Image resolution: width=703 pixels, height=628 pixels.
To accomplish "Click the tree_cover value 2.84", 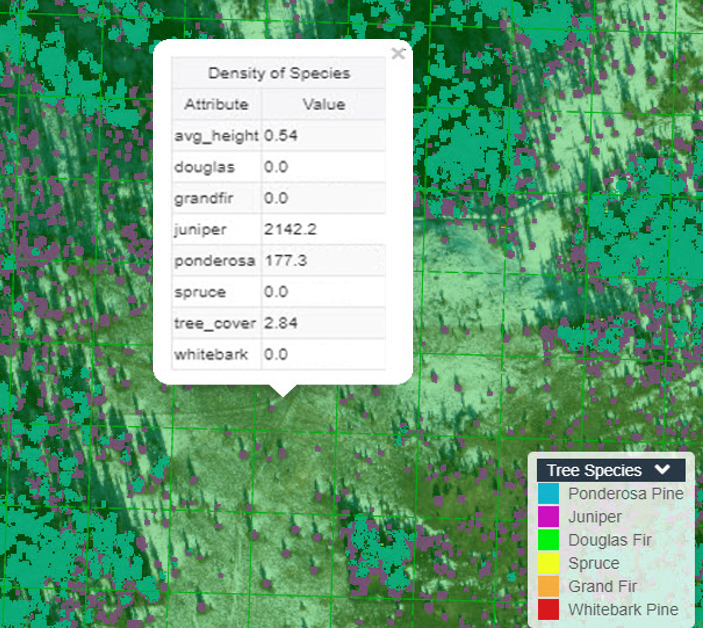I will (x=281, y=323).
